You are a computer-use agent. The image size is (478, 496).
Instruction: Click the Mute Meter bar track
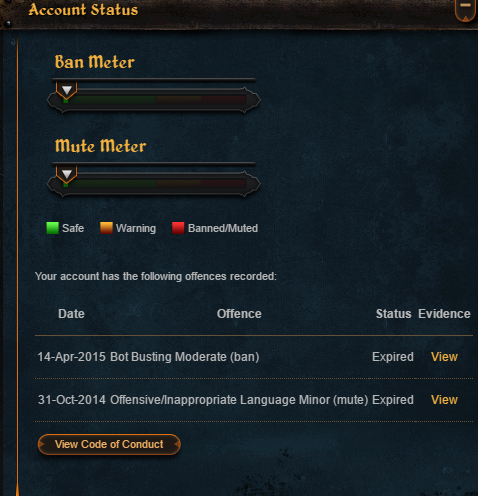[153, 184]
